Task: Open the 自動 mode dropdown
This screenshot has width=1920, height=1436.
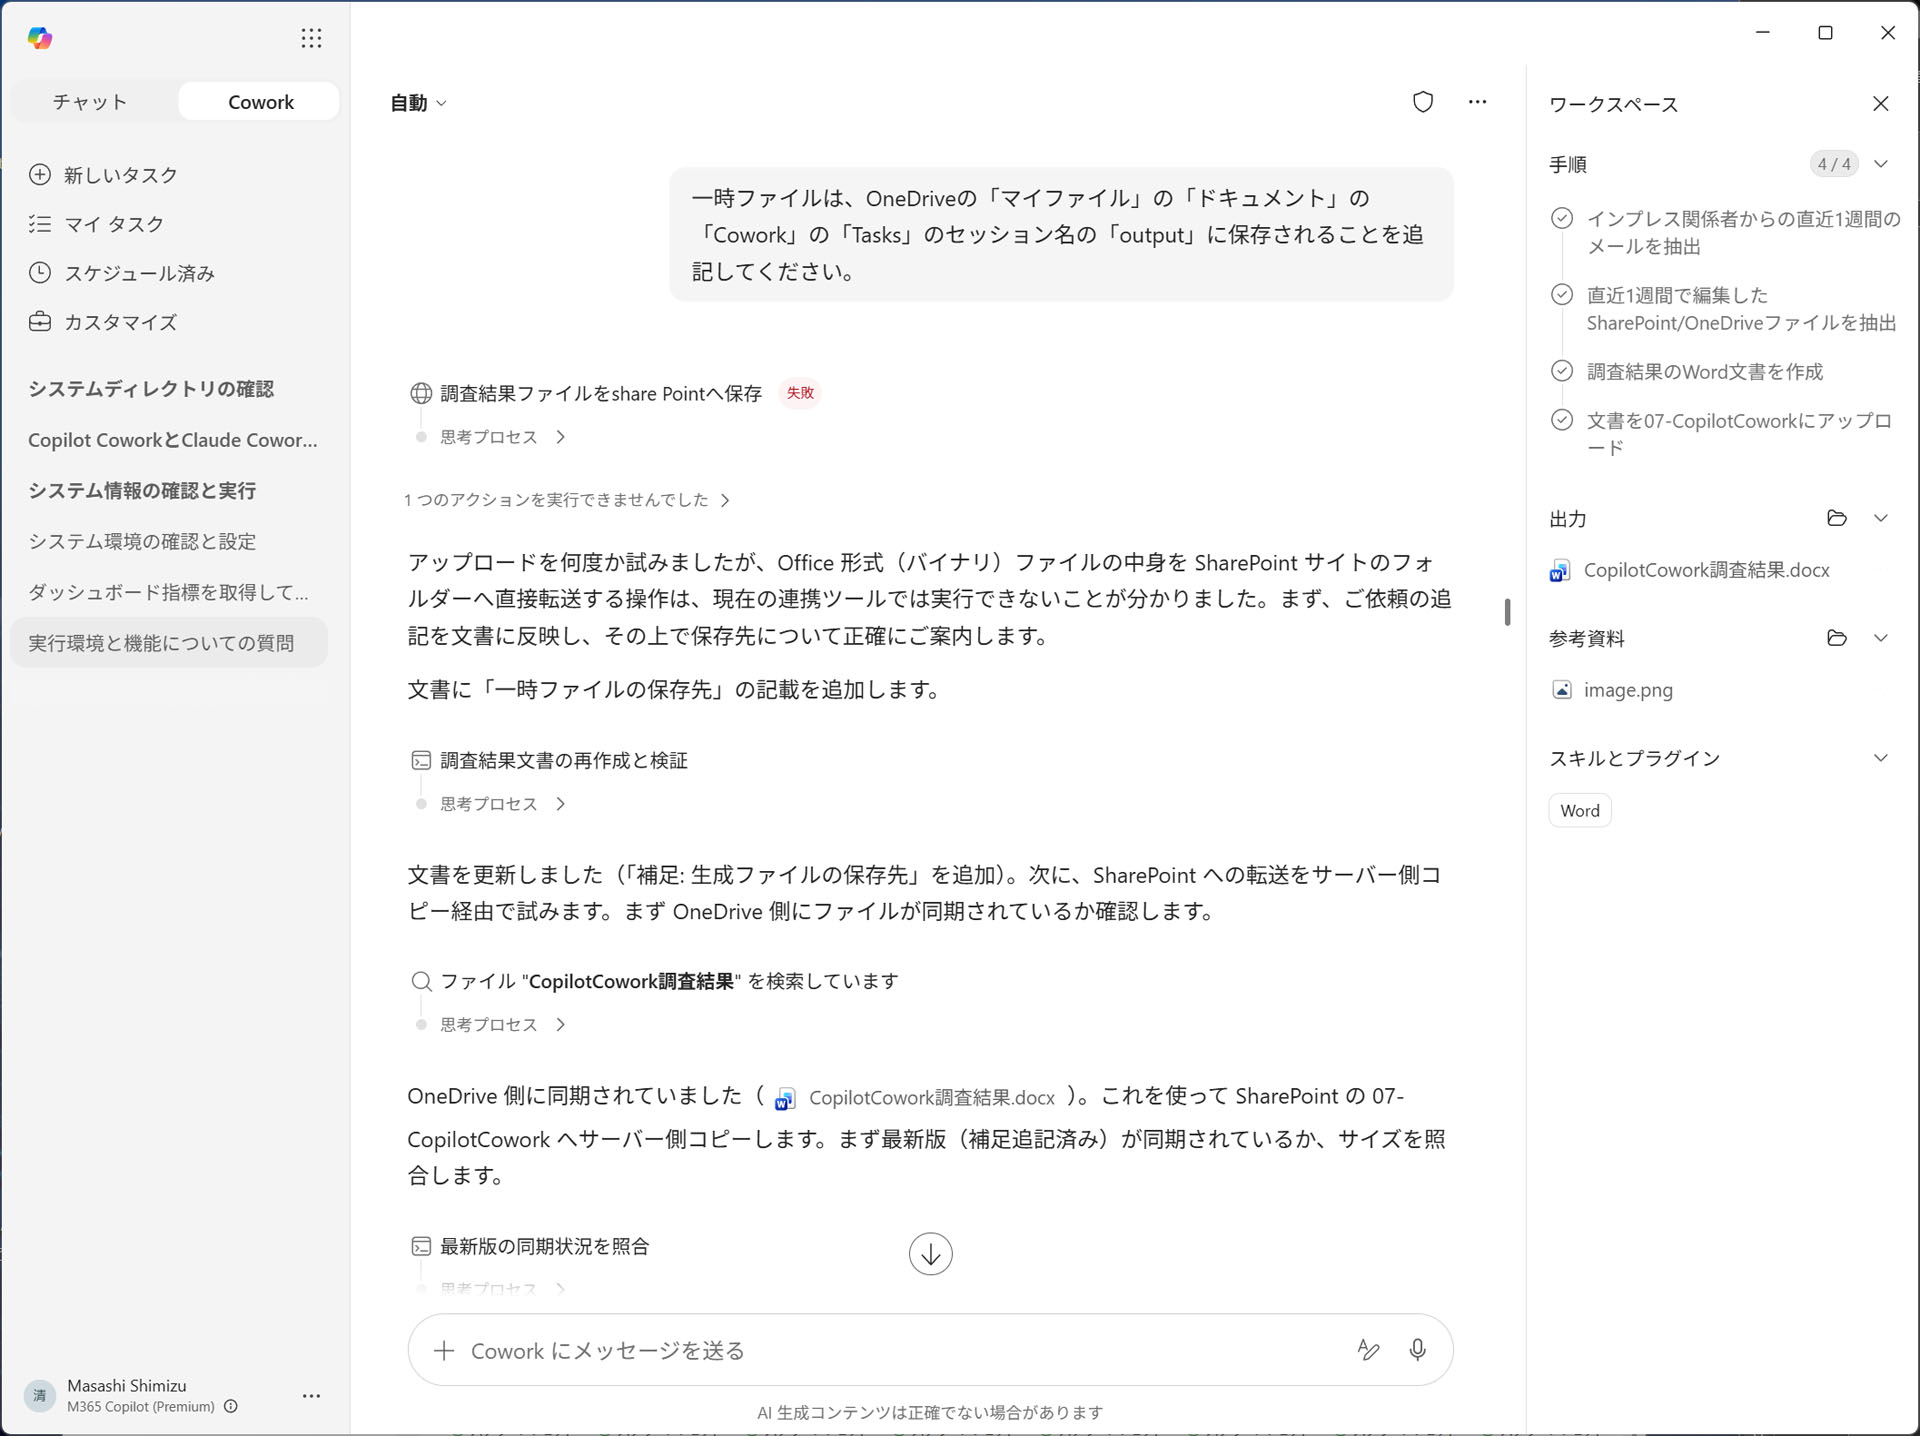Action: (418, 103)
